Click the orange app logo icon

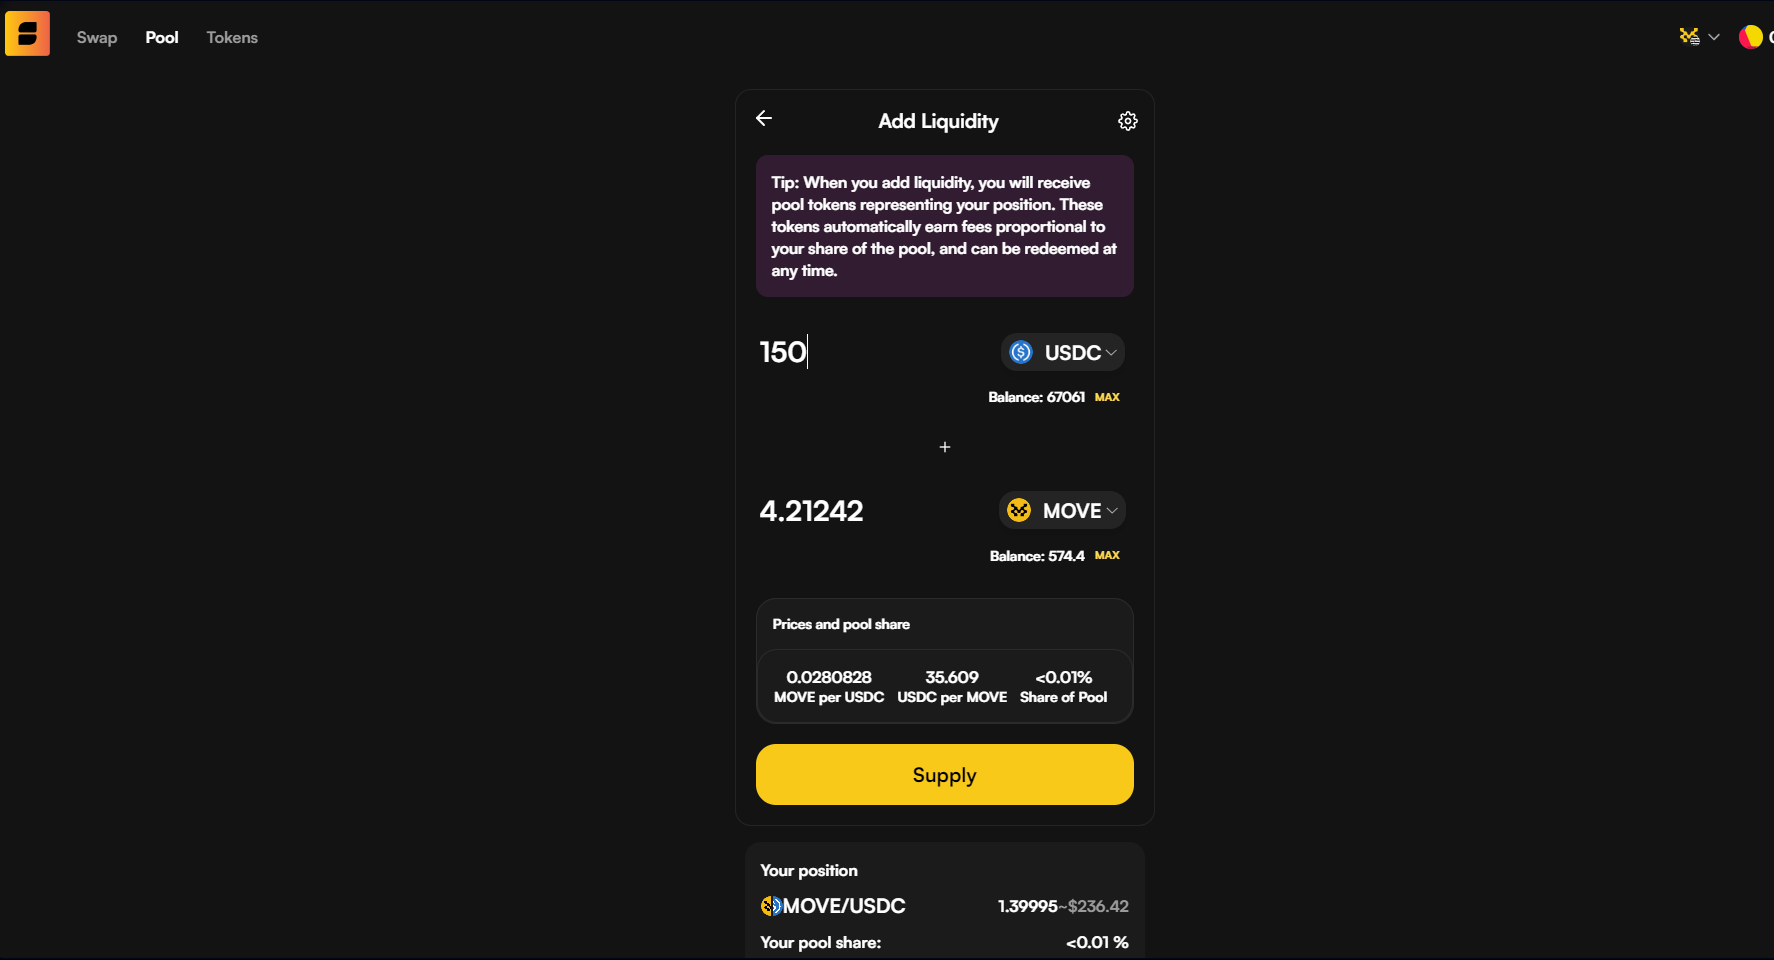[27, 34]
